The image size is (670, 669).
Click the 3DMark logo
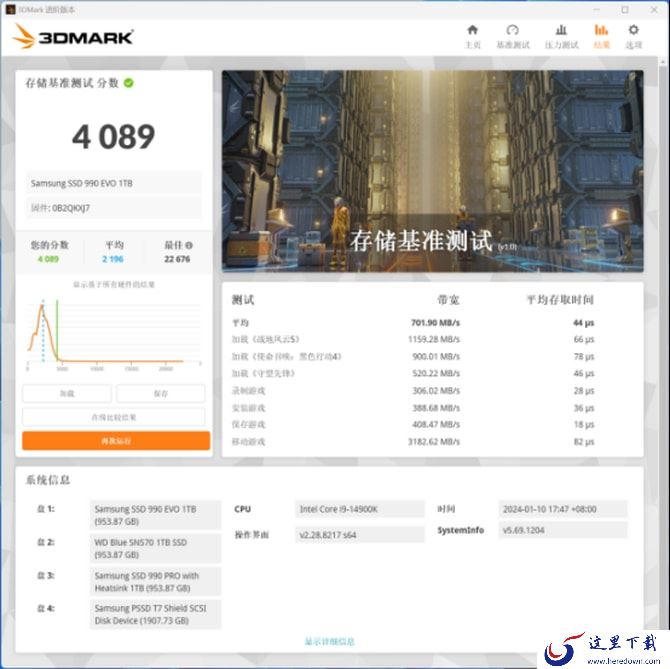tap(73, 36)
